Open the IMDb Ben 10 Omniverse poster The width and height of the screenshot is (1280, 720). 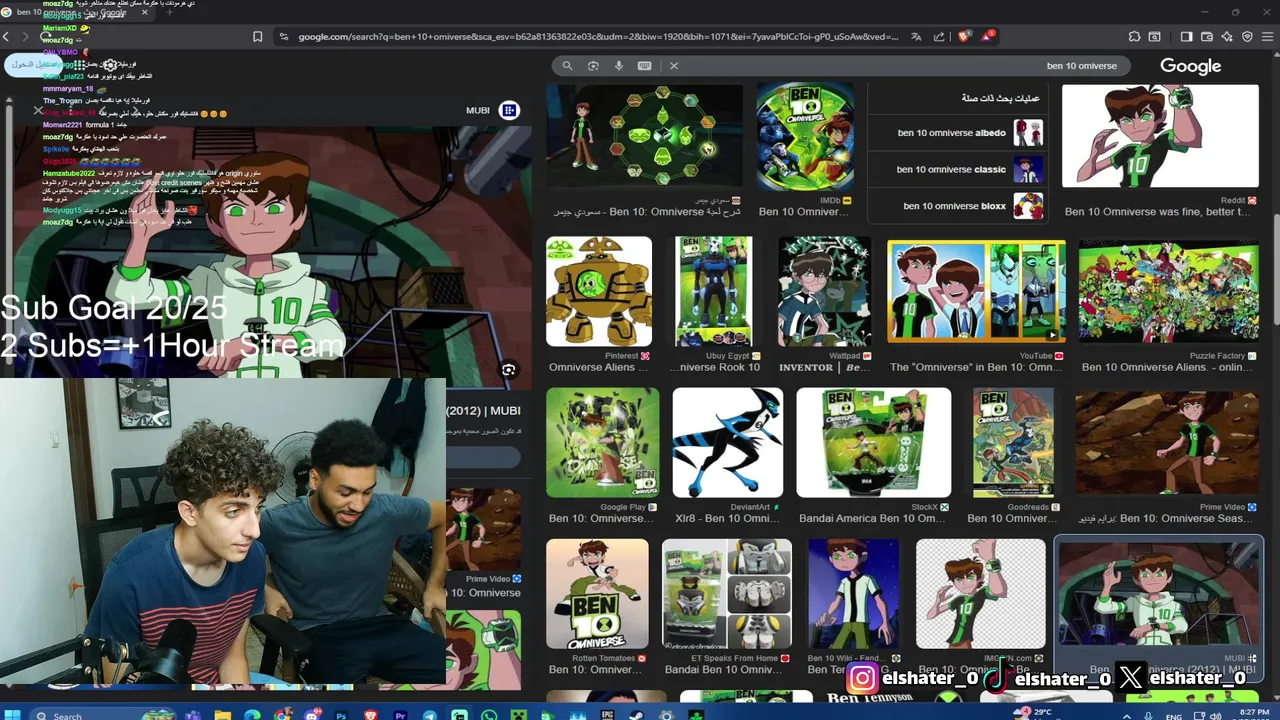click(x=805, y=138)
